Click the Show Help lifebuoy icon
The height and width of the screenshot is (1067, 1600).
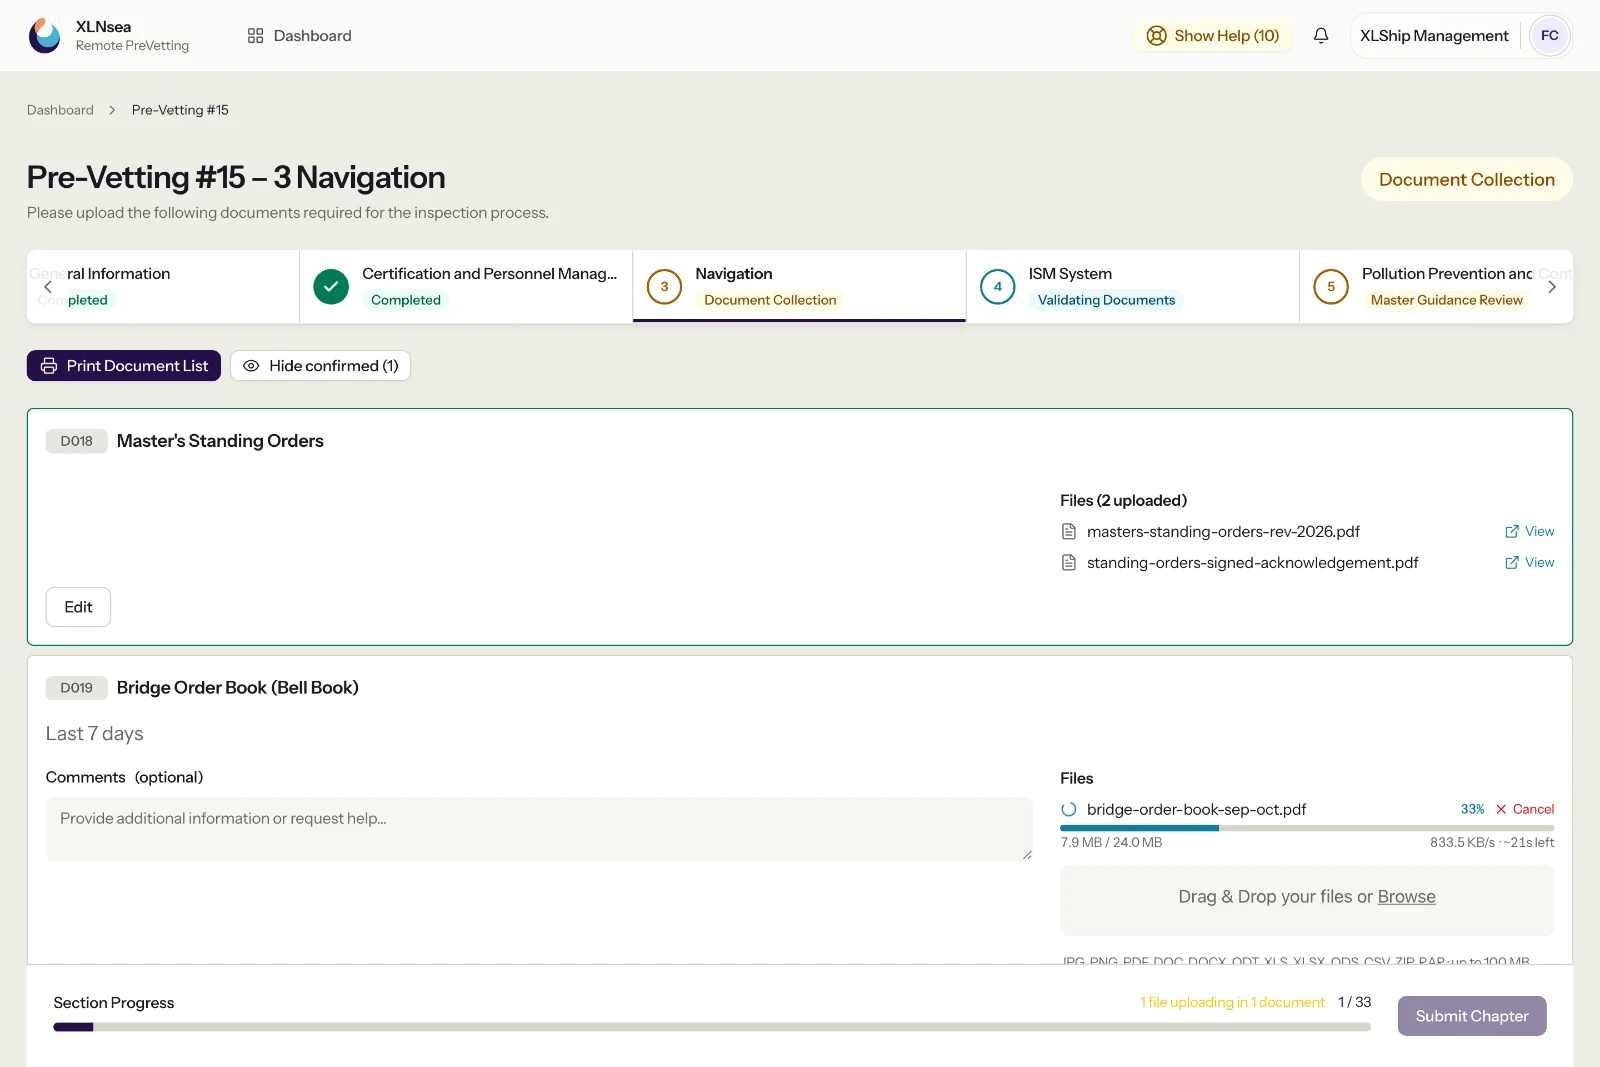pos(1156,36)
